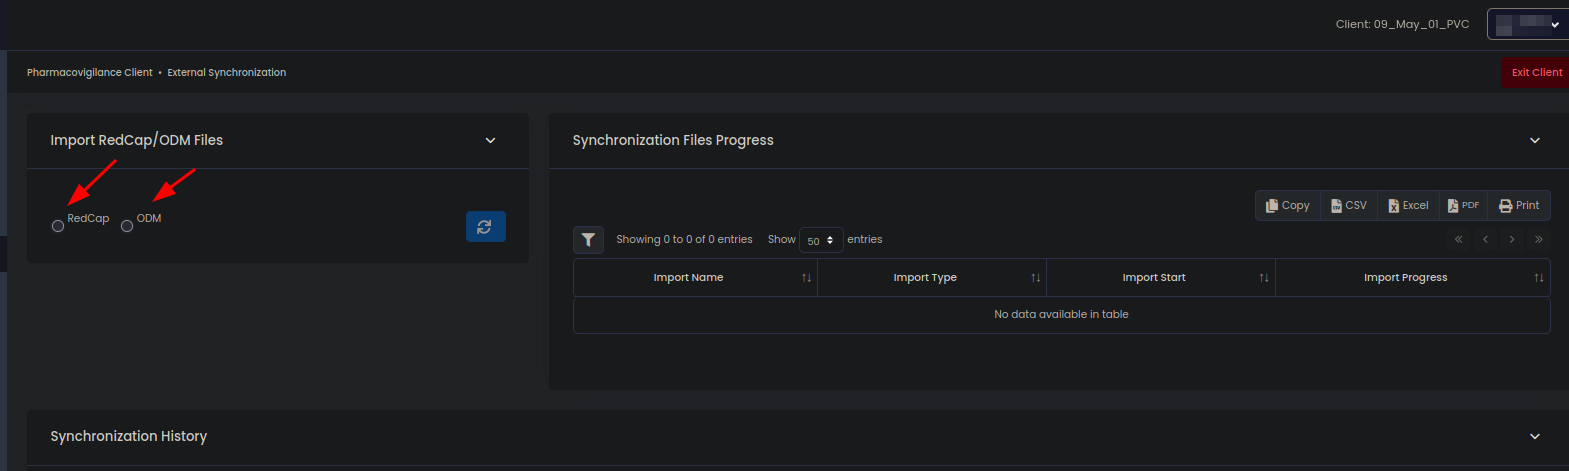Select the ODM radio button

tap(127, 226)
